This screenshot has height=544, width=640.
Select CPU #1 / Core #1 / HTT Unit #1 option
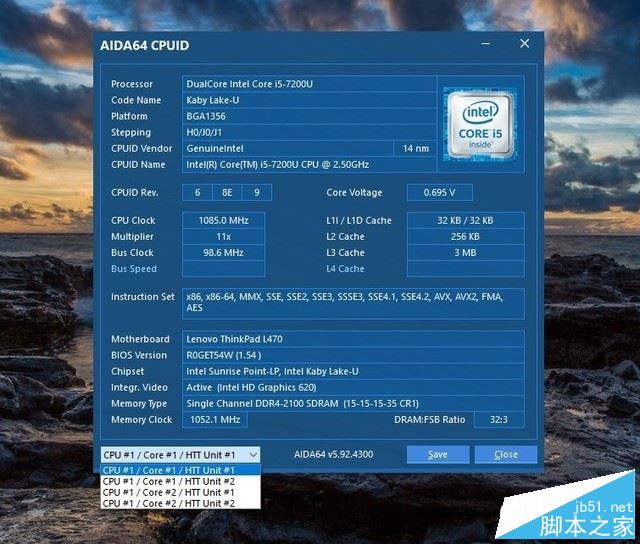(x=180, y=470)
